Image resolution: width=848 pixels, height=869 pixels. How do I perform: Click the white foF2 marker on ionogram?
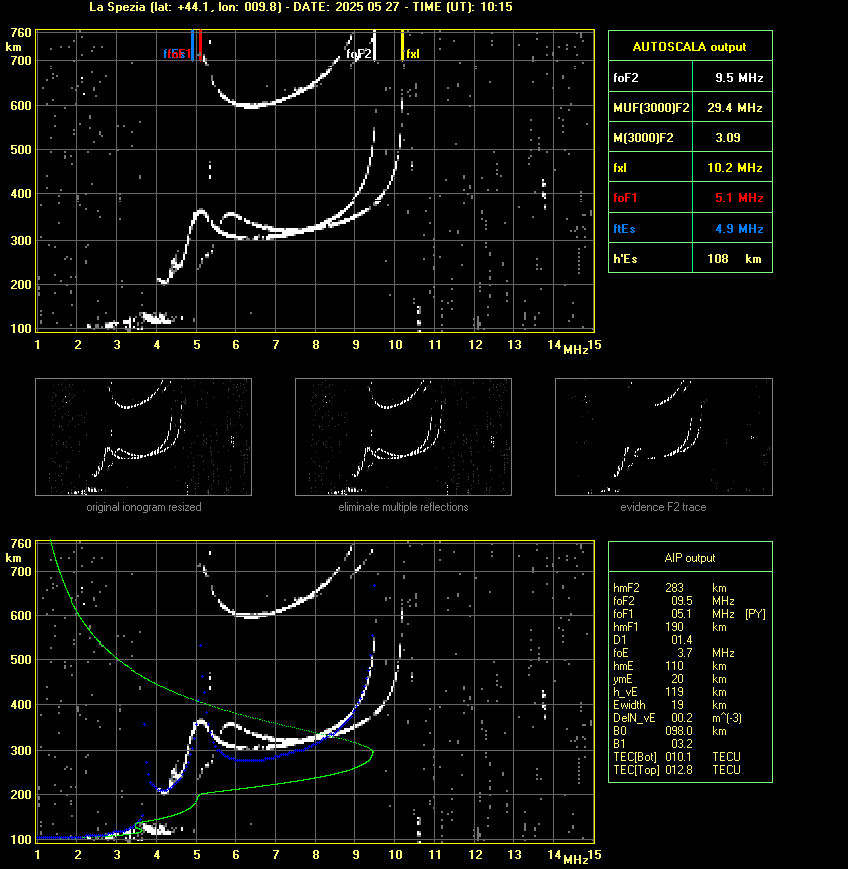tap(375, 45)
